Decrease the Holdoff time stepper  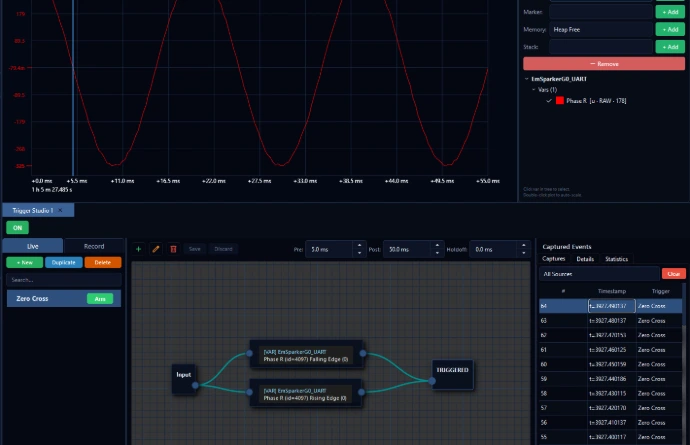point(524,253)
